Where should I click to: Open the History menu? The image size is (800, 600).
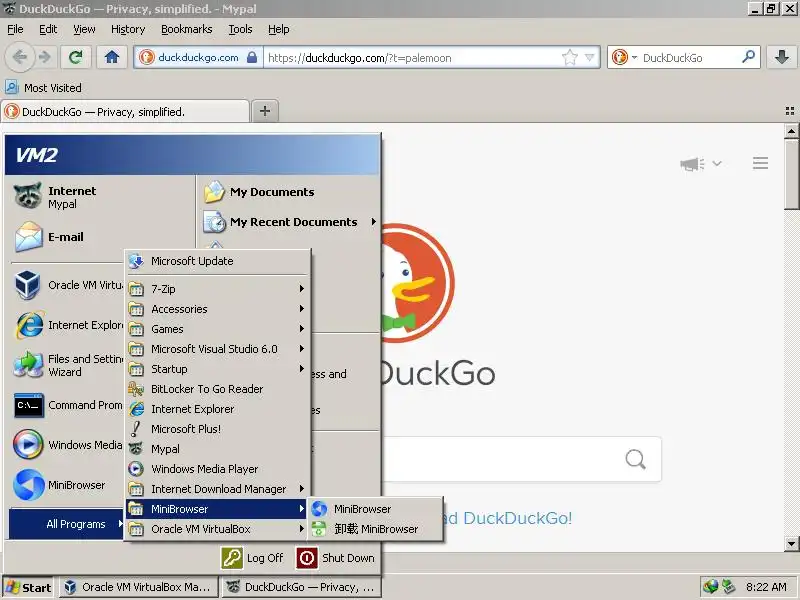(128, 29)
